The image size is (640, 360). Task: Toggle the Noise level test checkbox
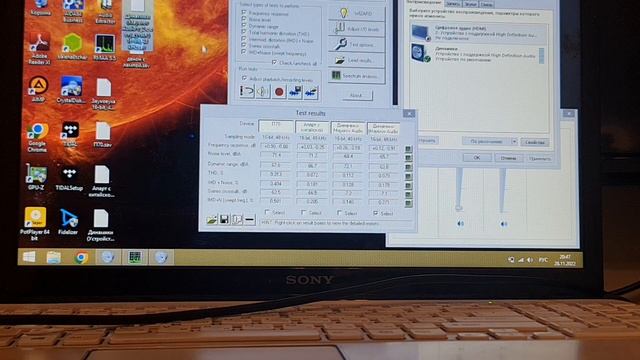244,19
